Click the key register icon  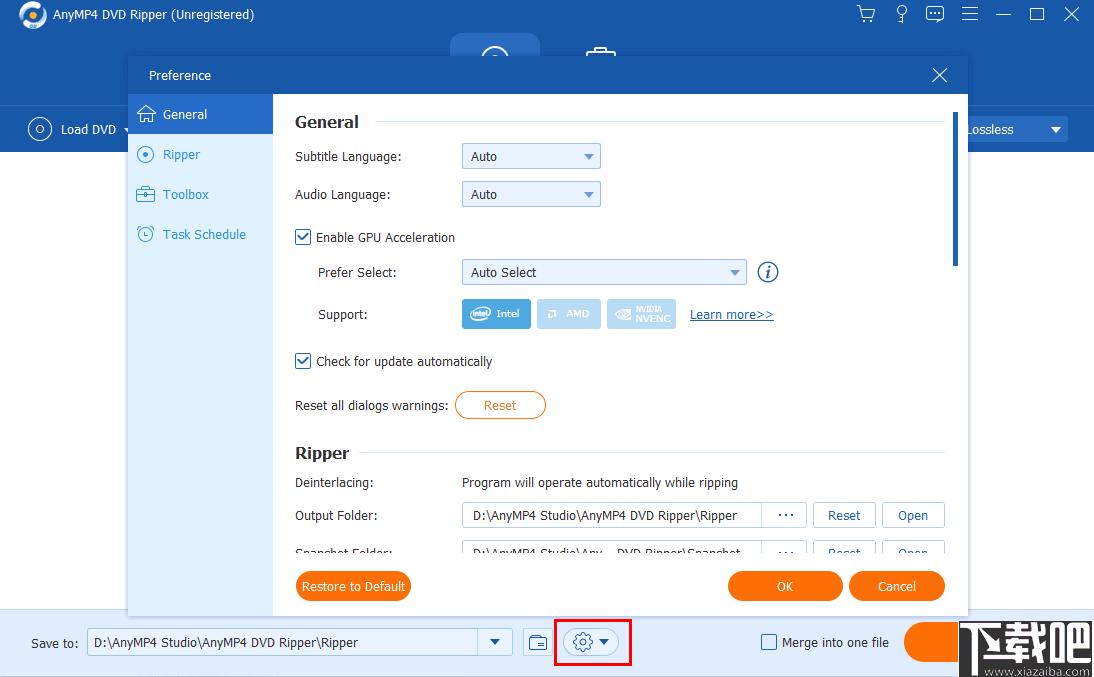[x=901, y=14]
